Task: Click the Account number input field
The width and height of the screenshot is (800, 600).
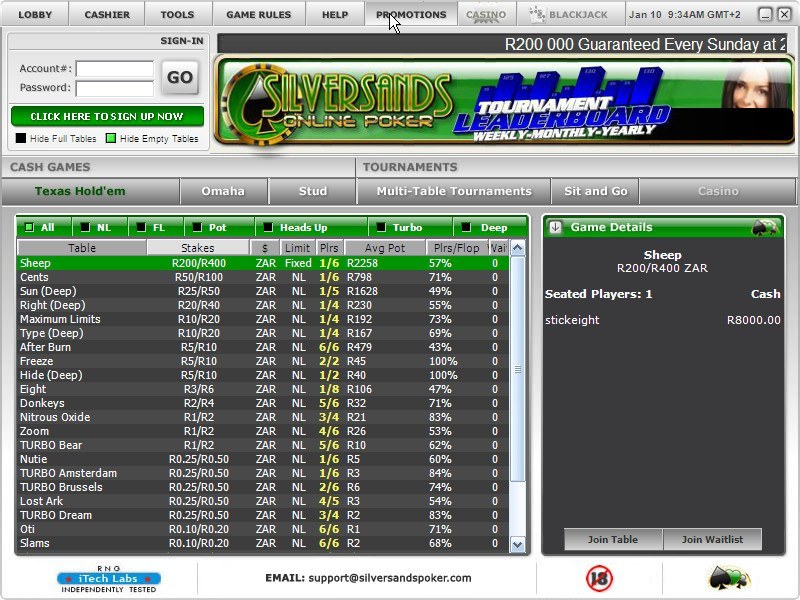Action: 115,69
